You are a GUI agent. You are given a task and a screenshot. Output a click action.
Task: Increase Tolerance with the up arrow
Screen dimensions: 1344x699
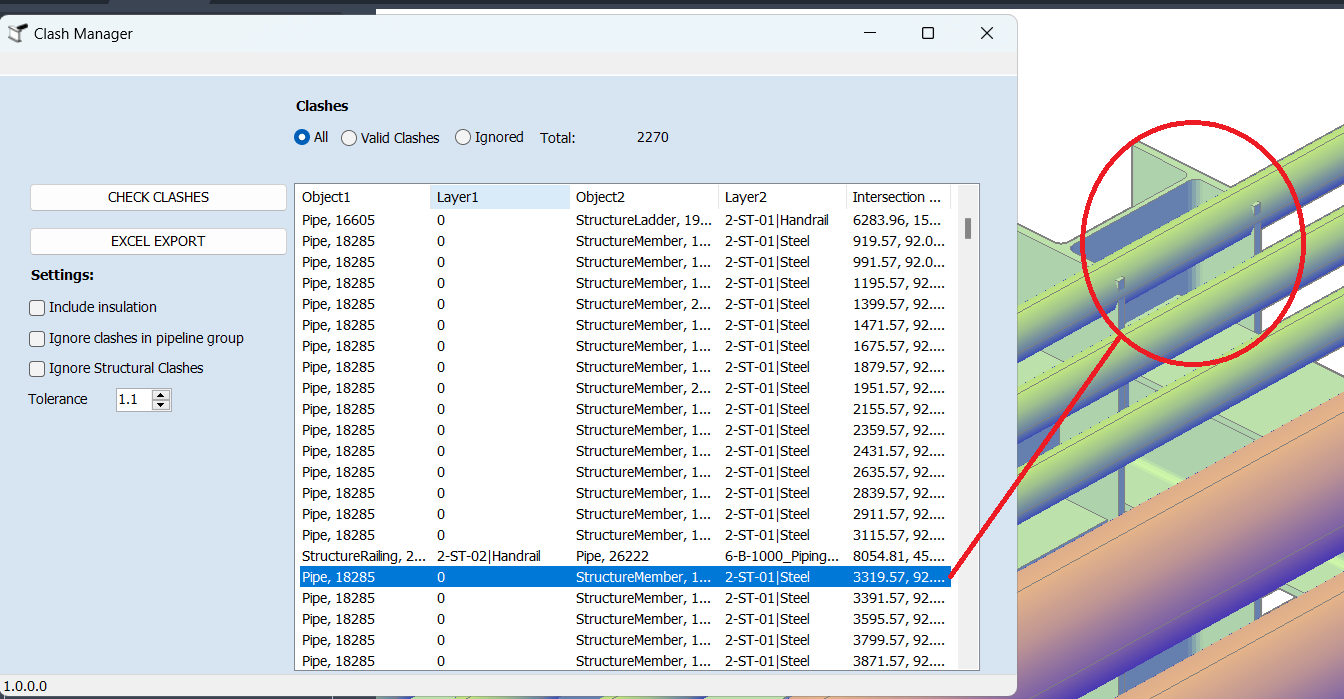pos(161,395)
